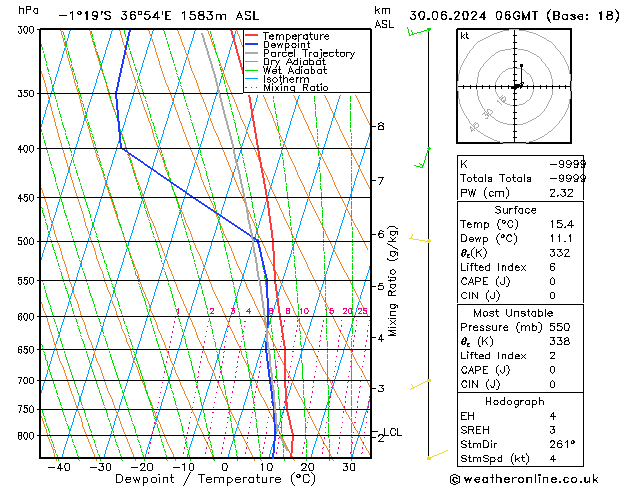This screenshot has height=486, width=629.
Task: Click the 750 hPa pressure label
Action: [28, 409]
